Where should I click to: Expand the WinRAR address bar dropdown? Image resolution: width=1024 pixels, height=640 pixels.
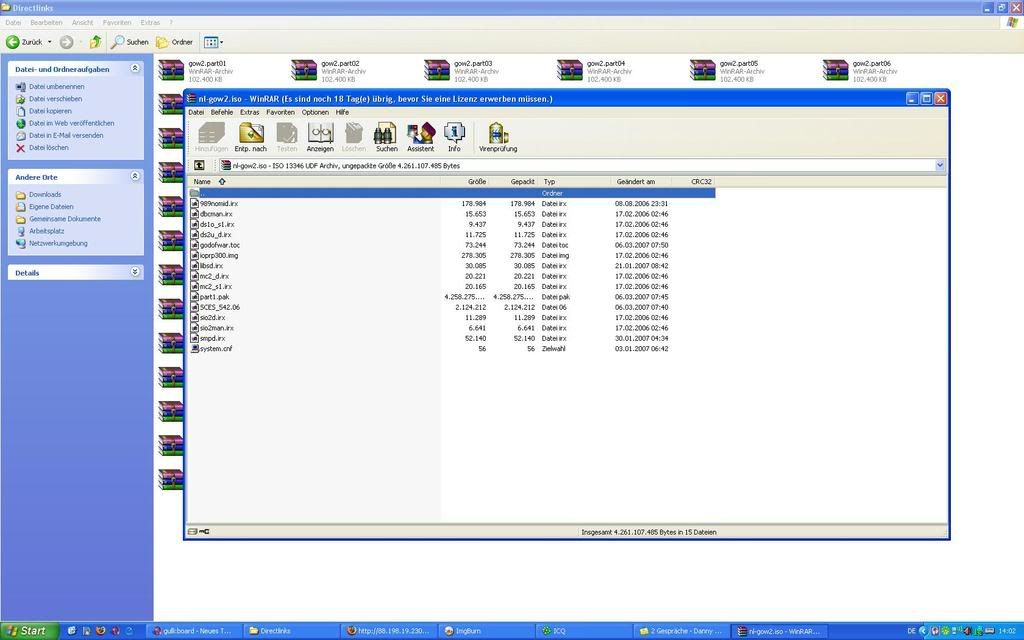(x=940, y=165)
